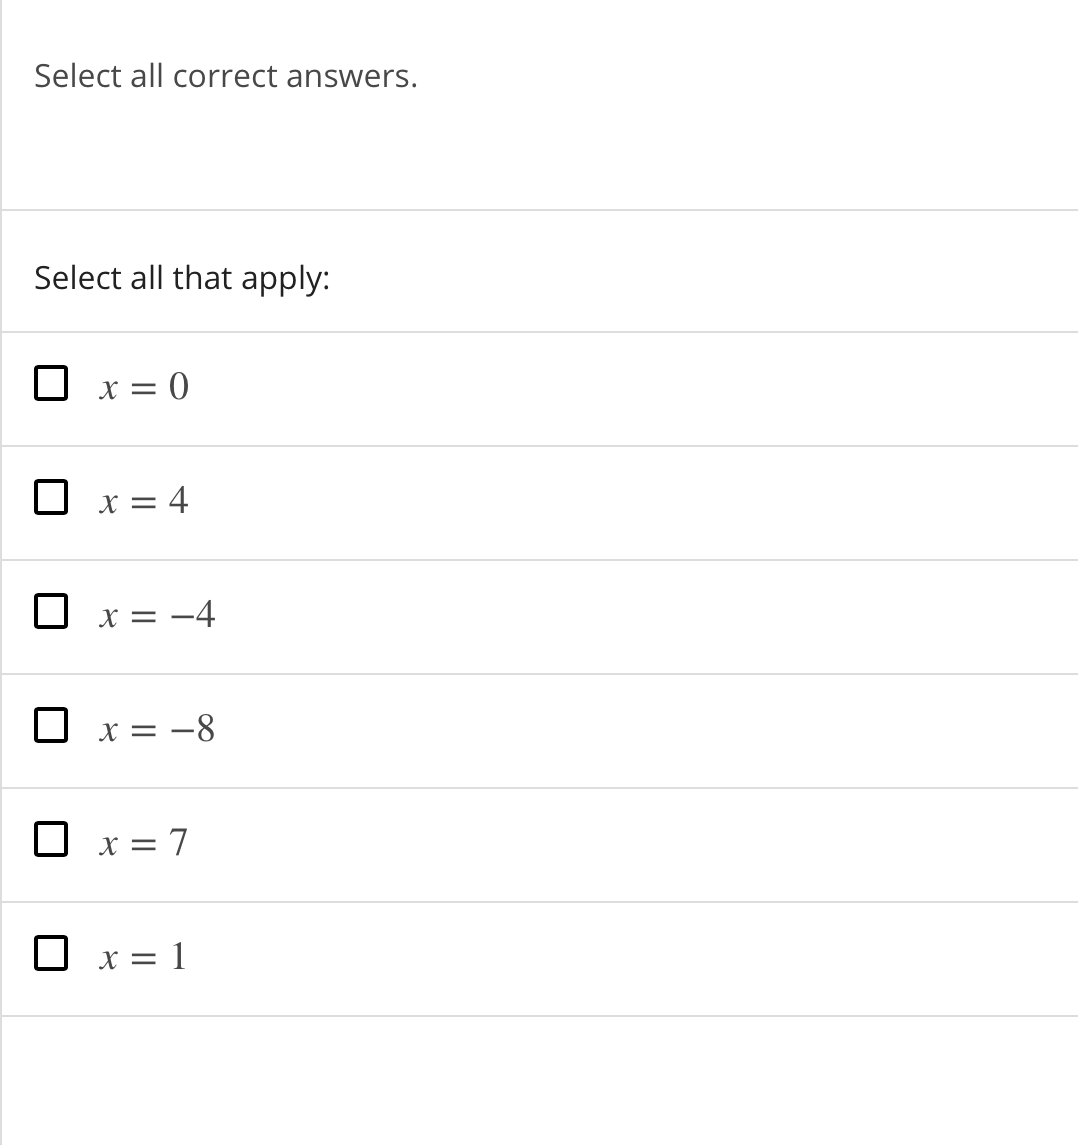Image resolution: width=1078 pixels, height=1145 pixels.
Task: Check the box for x = 0
Action: tap(50, 385)
